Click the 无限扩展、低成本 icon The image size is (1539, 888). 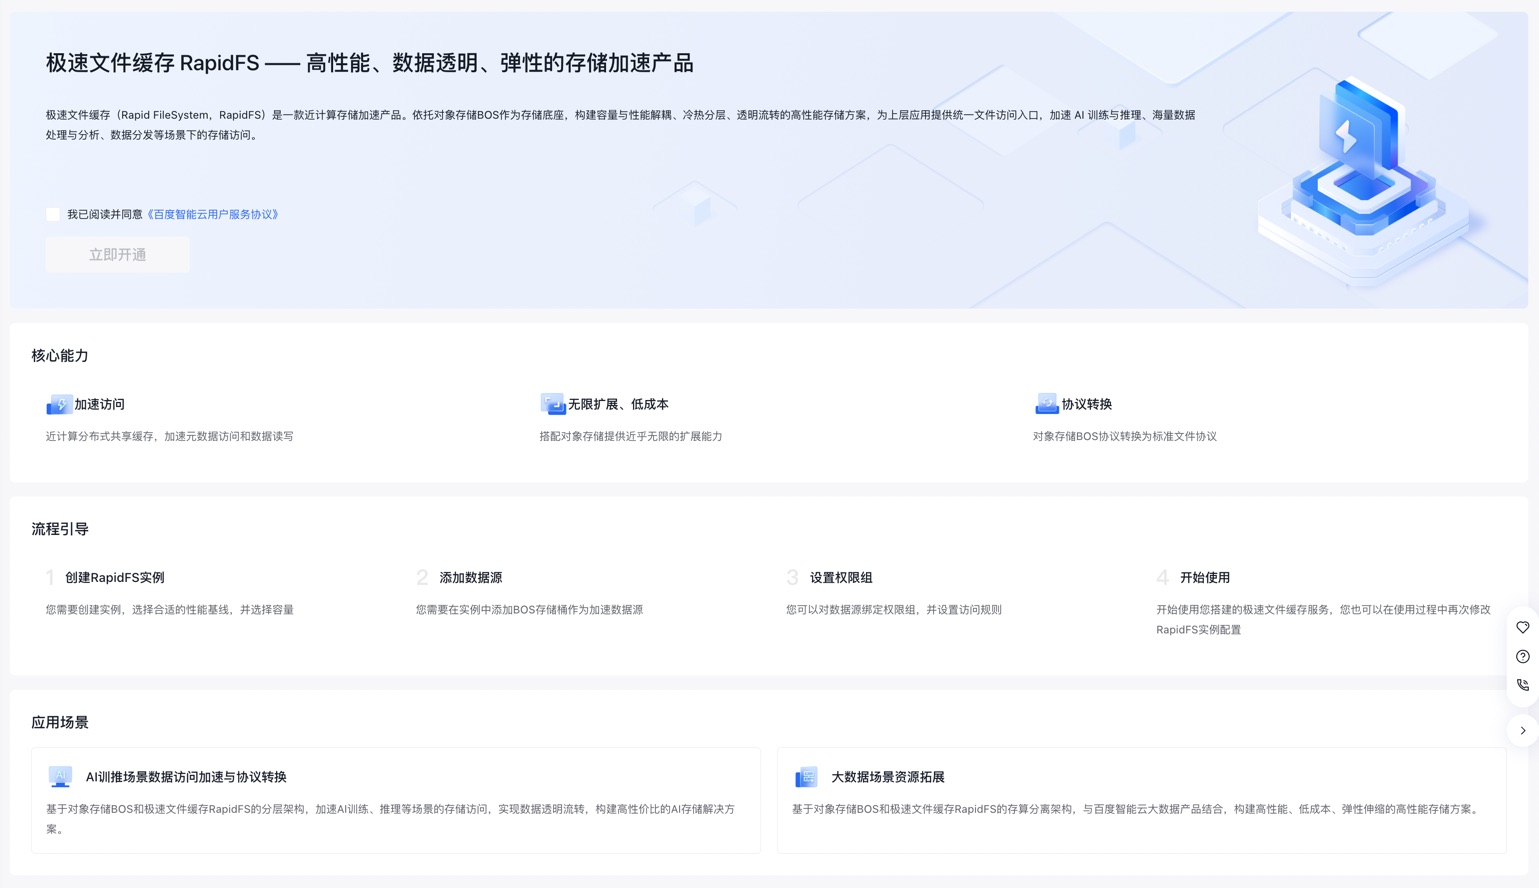coord(553,404)
